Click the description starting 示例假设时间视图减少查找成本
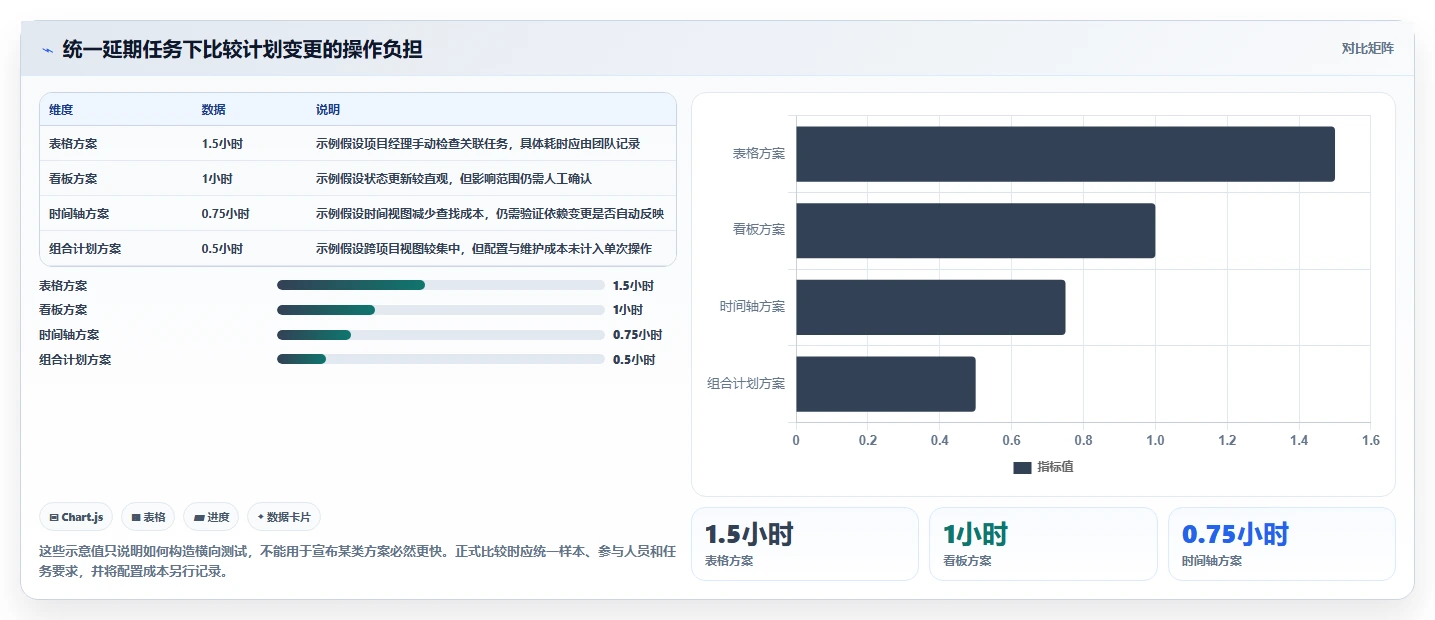Image resolution: width=1435 pixels, height=620 pixels. 490,214
